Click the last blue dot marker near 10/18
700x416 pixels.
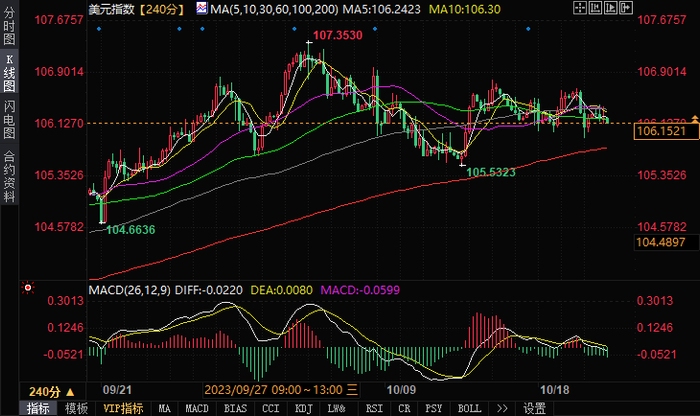528,29
